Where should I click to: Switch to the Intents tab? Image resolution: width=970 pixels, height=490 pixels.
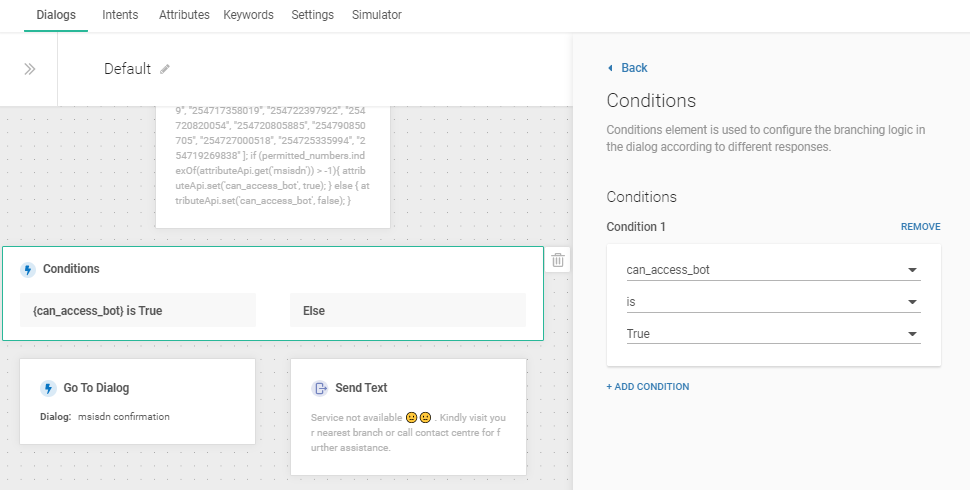click(120, 15)
